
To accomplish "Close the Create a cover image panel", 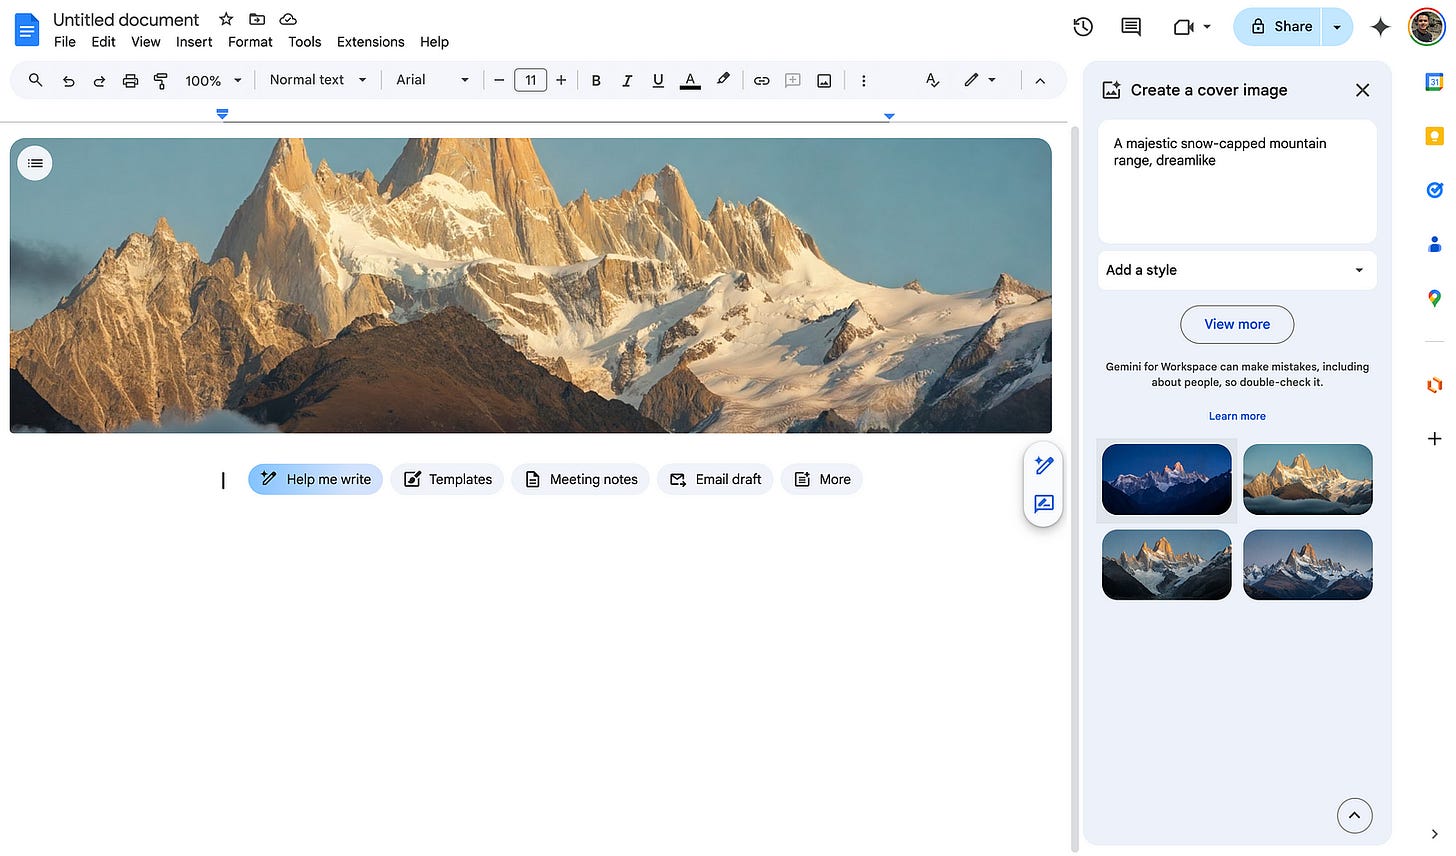I will pos(1362,90).
